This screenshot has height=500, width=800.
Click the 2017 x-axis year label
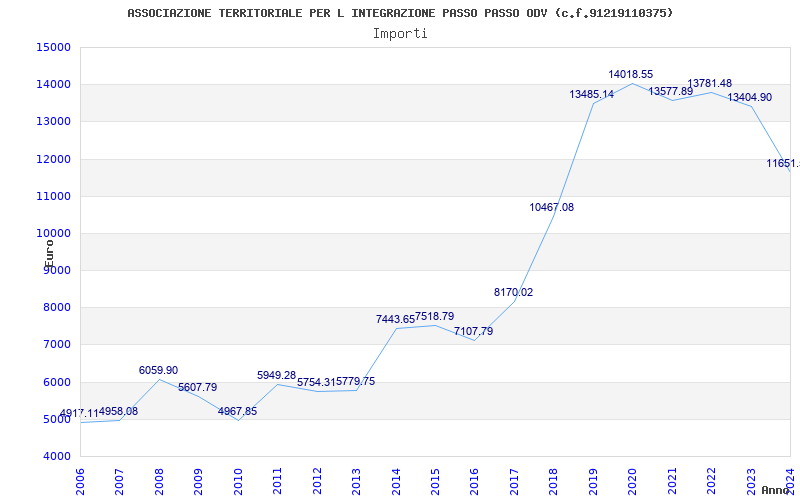click(x=514, y=482)
